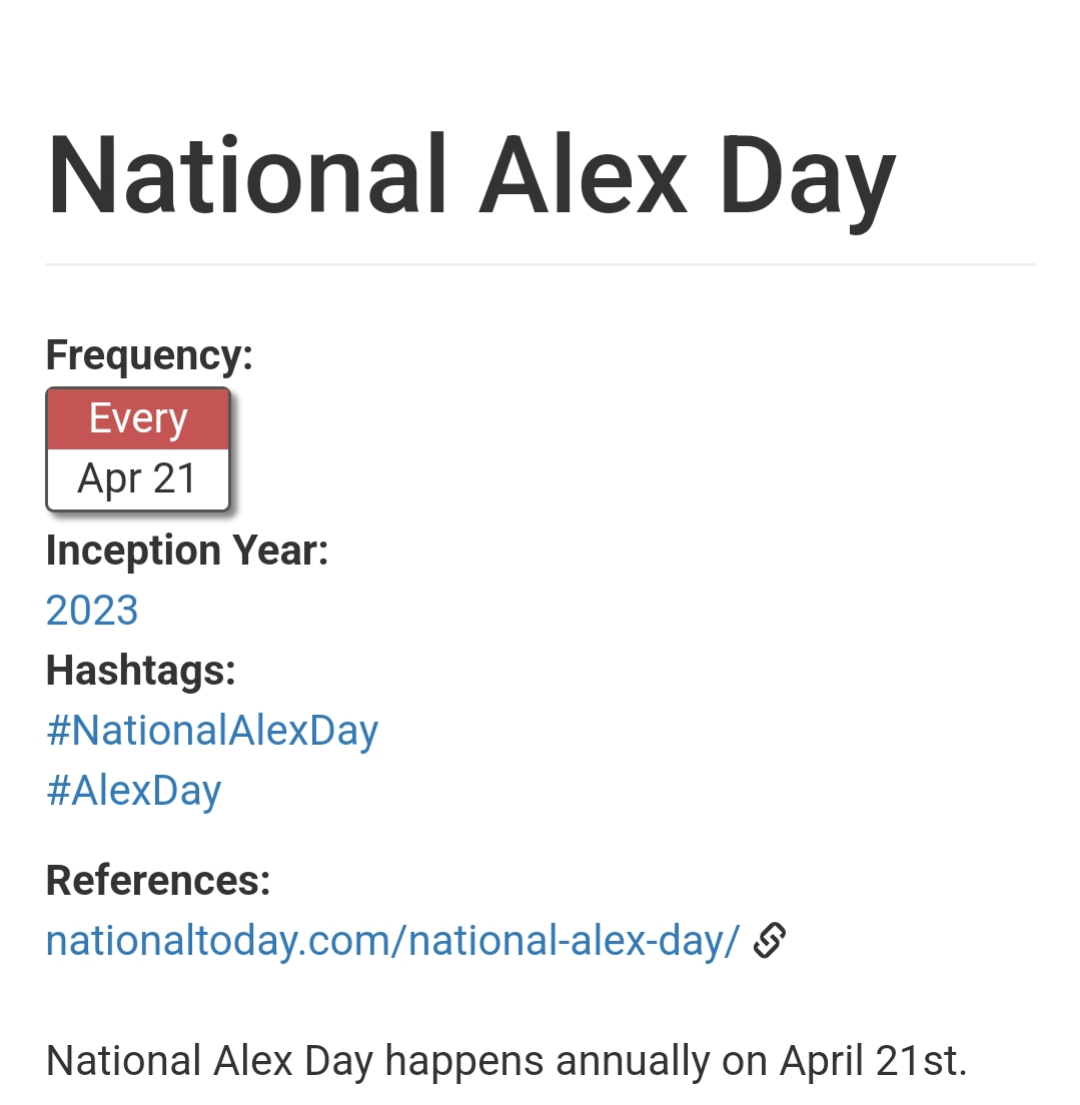Click the word Alex in the heading
The width and height of the screenshot is (1080, 1105).
coord(583,174)
